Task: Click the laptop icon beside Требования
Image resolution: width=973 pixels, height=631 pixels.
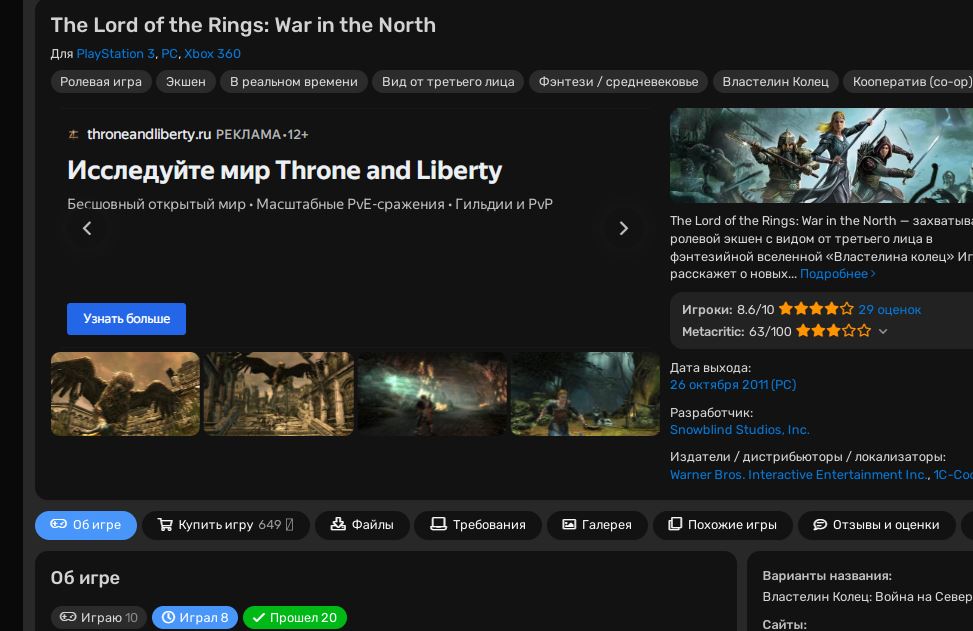Action: (x=438, y=524)
